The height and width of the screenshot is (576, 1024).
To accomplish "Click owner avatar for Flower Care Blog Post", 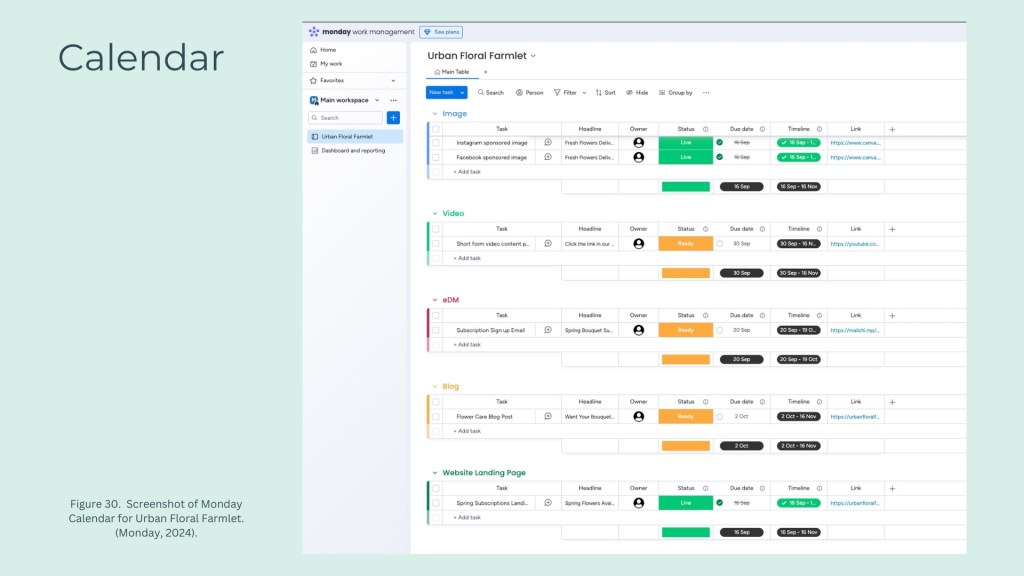I will [x=639, y=416].
